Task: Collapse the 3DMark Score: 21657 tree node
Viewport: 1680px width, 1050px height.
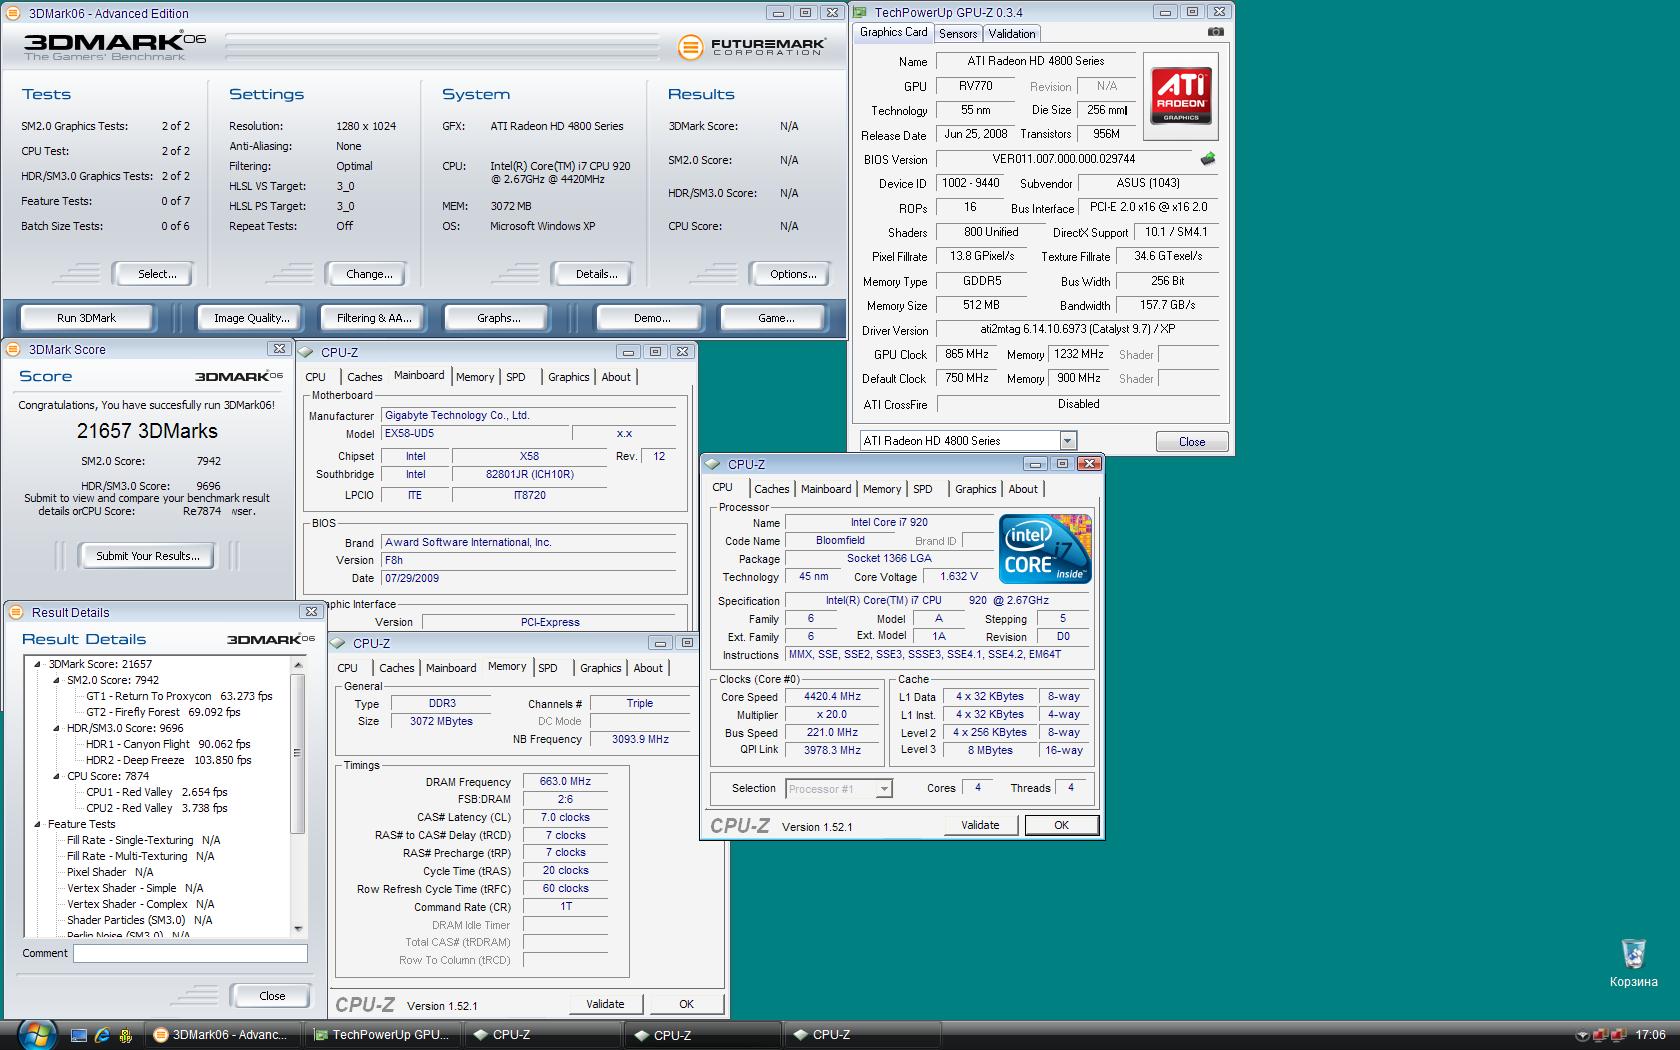Action: (x=38, y=664)
